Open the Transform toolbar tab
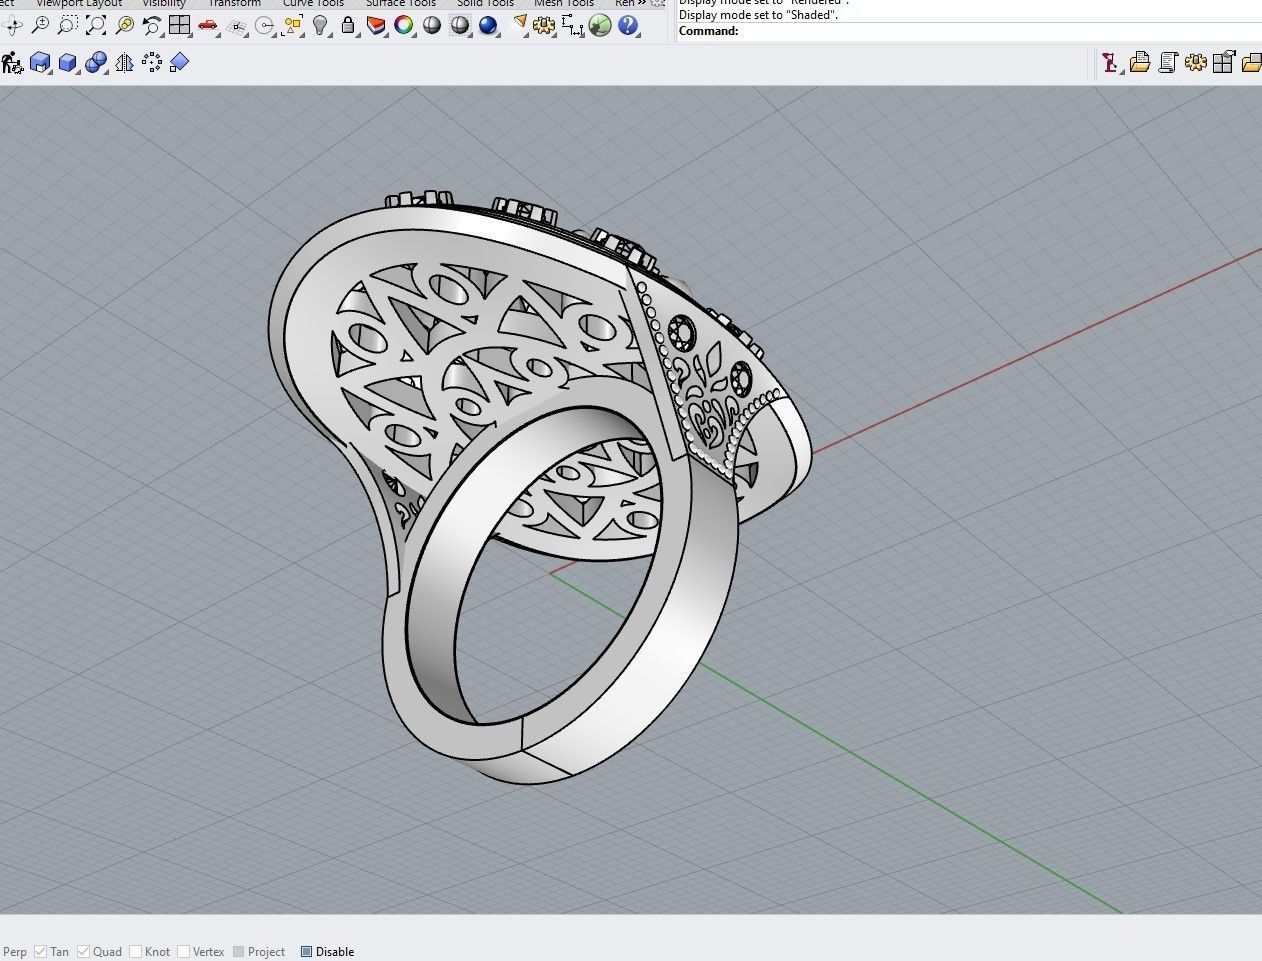1262x961 pixels. pyautogui.click(x=234, y=4)
